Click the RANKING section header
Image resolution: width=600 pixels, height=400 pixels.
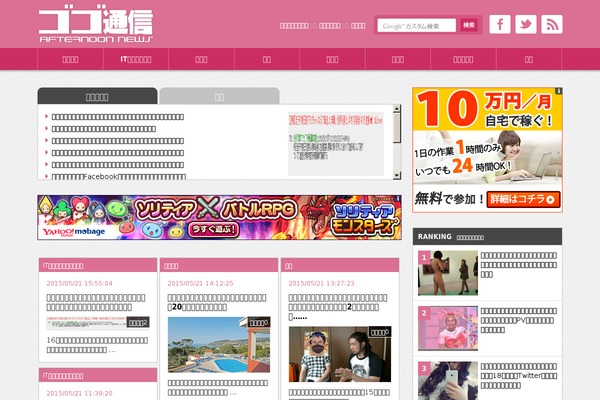click(x=487, y=237)
